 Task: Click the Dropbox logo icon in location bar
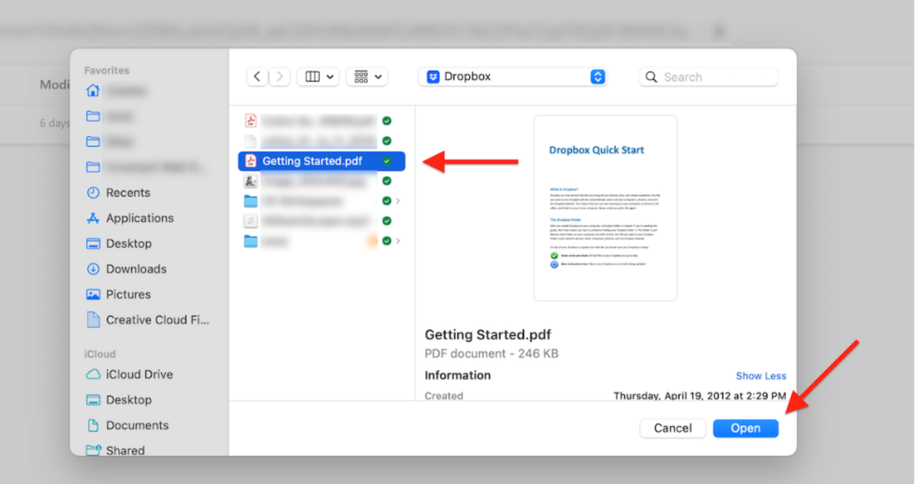coord(433,76)
